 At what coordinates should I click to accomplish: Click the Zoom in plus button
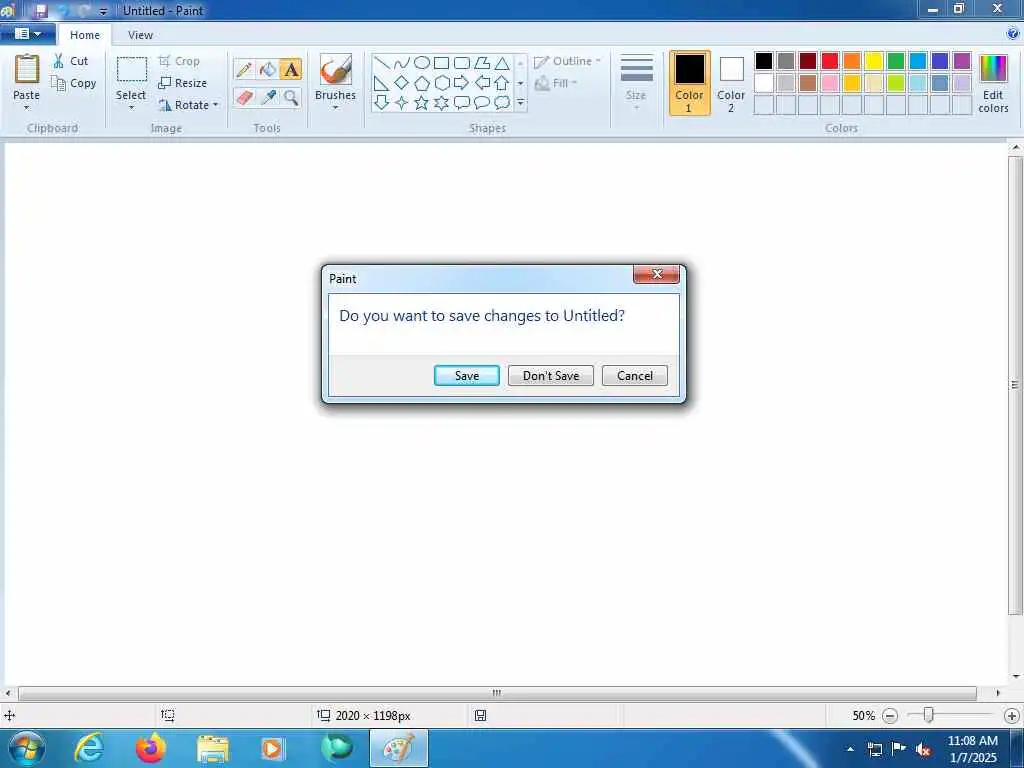1011,716
